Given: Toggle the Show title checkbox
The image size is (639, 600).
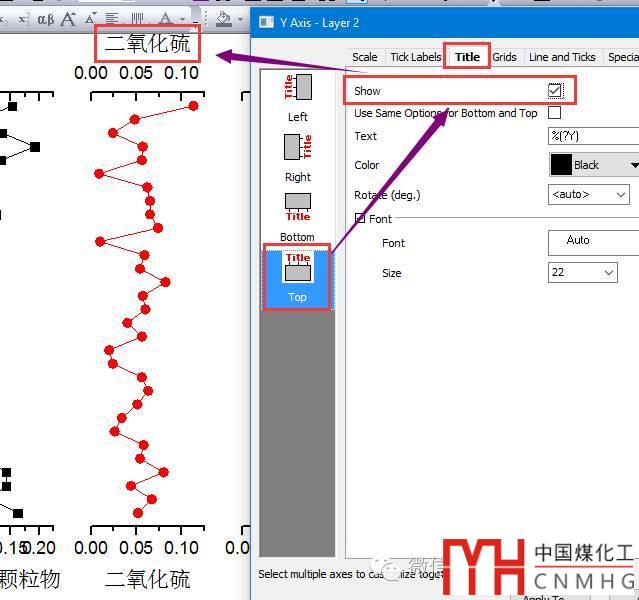Looking at the screenshot, I should pos(555,91).
